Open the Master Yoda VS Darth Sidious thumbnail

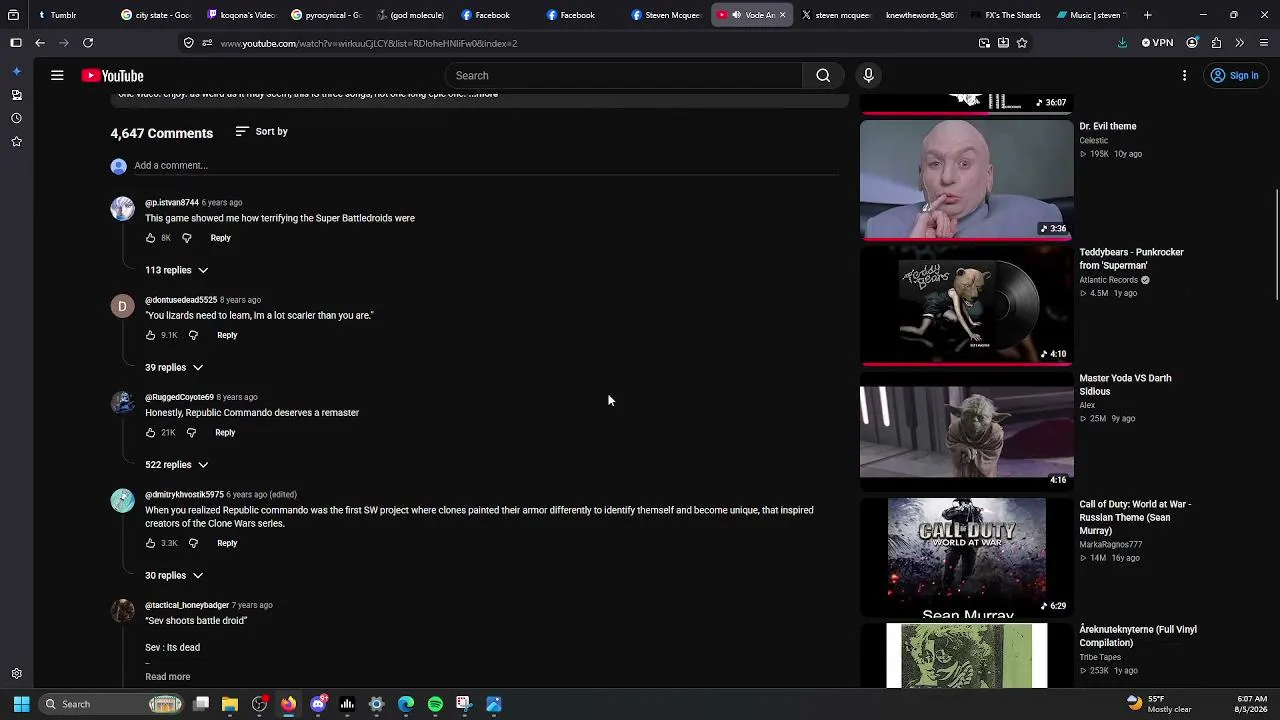click(x=967, y=431)
